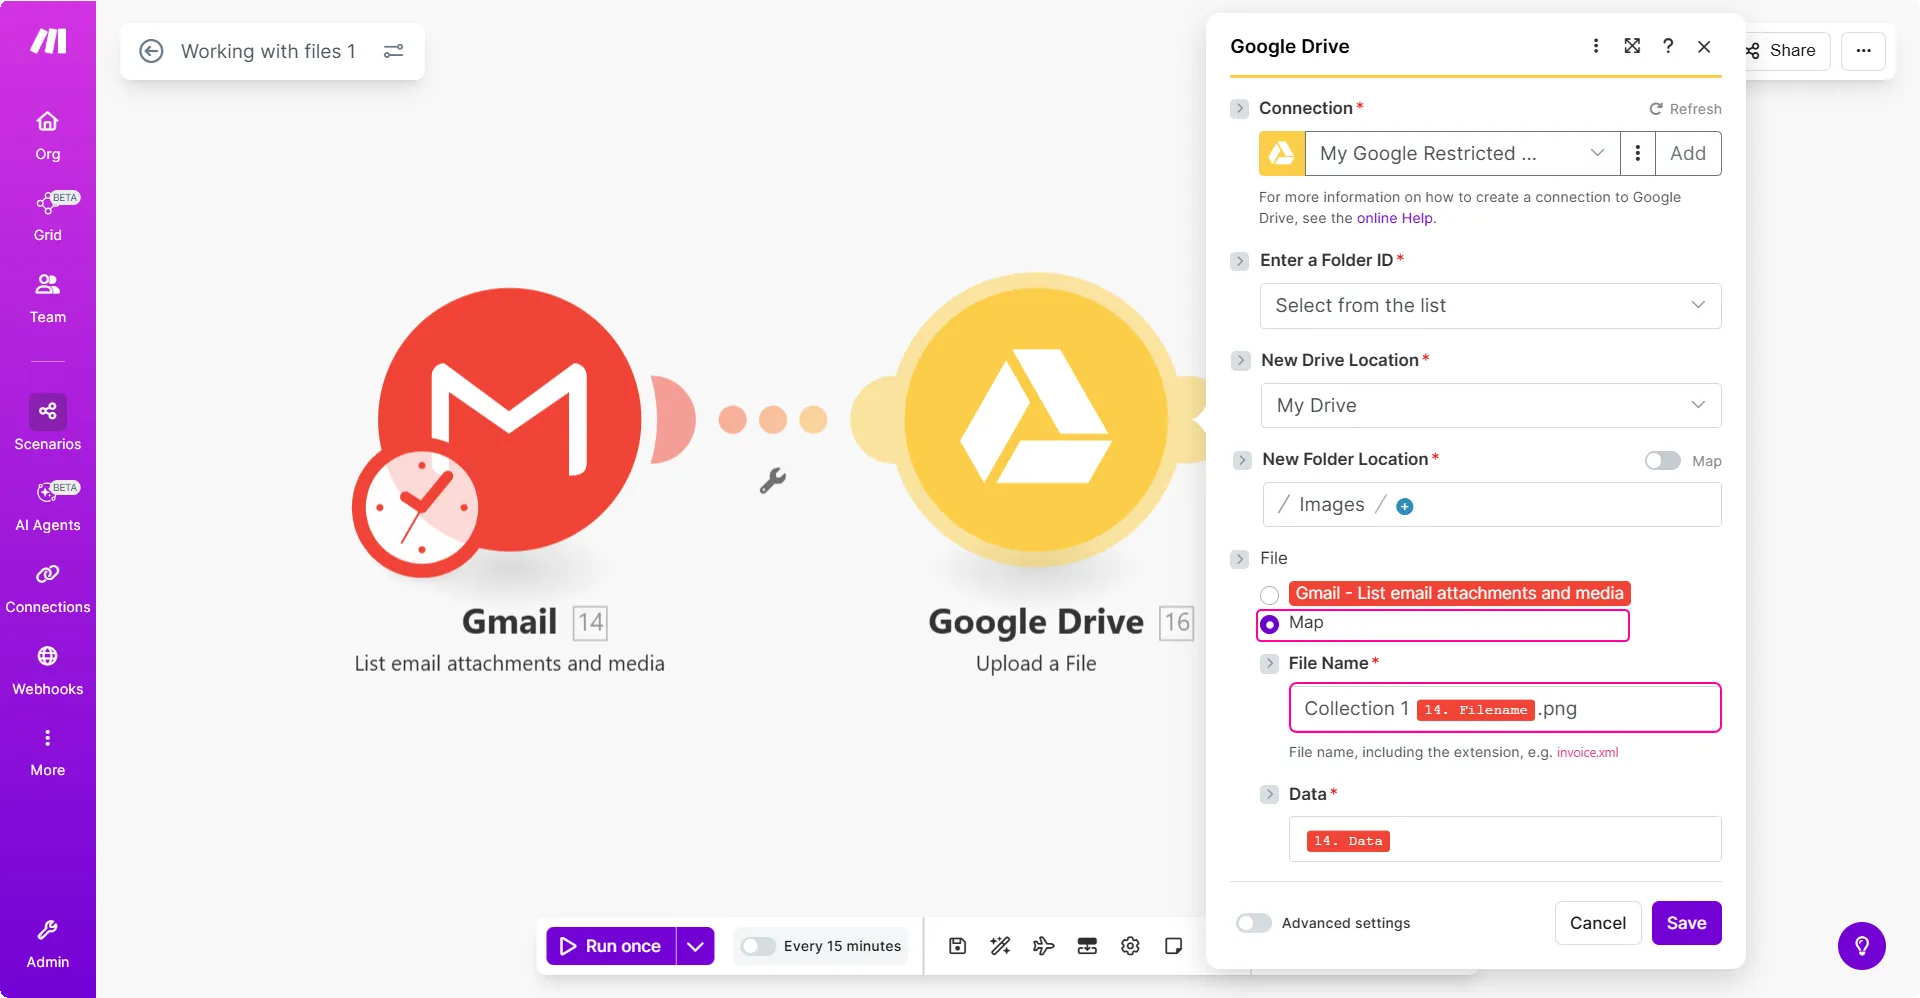Screen dimensions: 1920x998
Task: Expand the Data field info
Action: pos(1269,794)
